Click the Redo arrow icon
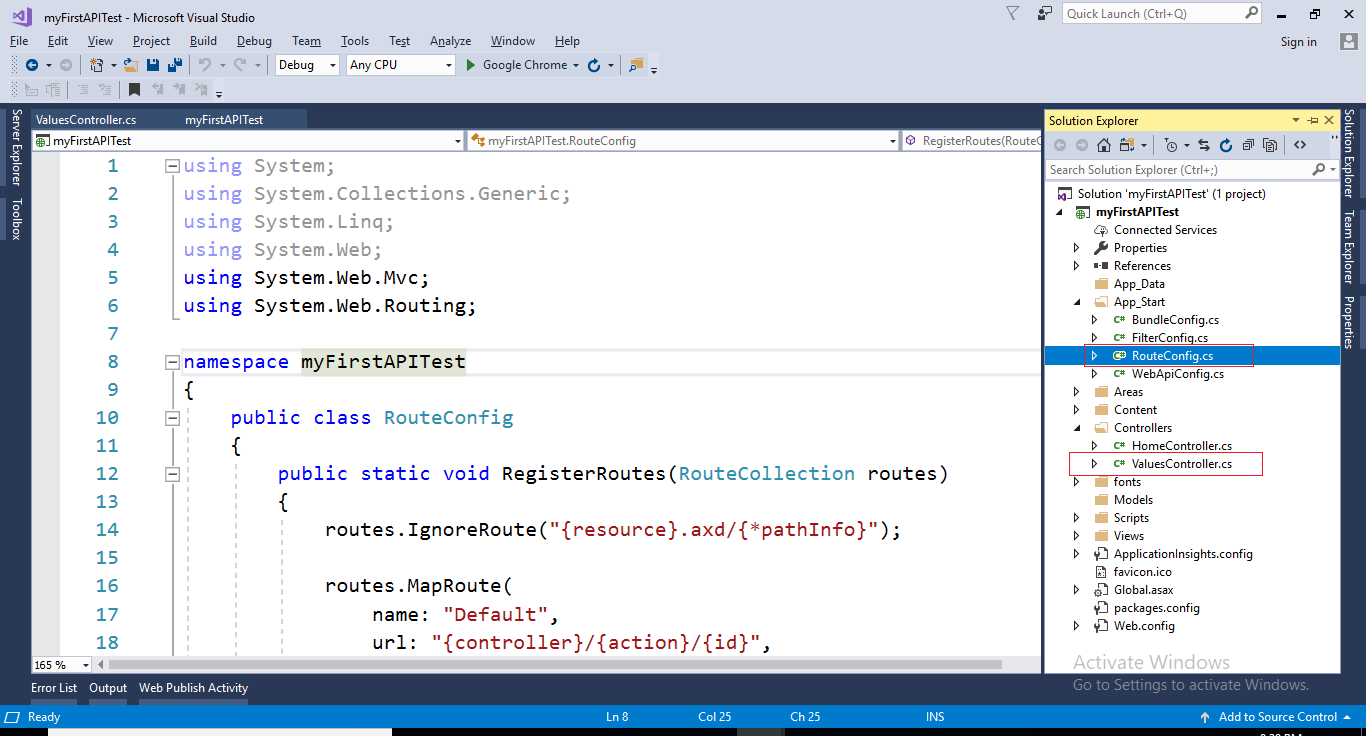The image size is (1366, 736). pos(240,65)
